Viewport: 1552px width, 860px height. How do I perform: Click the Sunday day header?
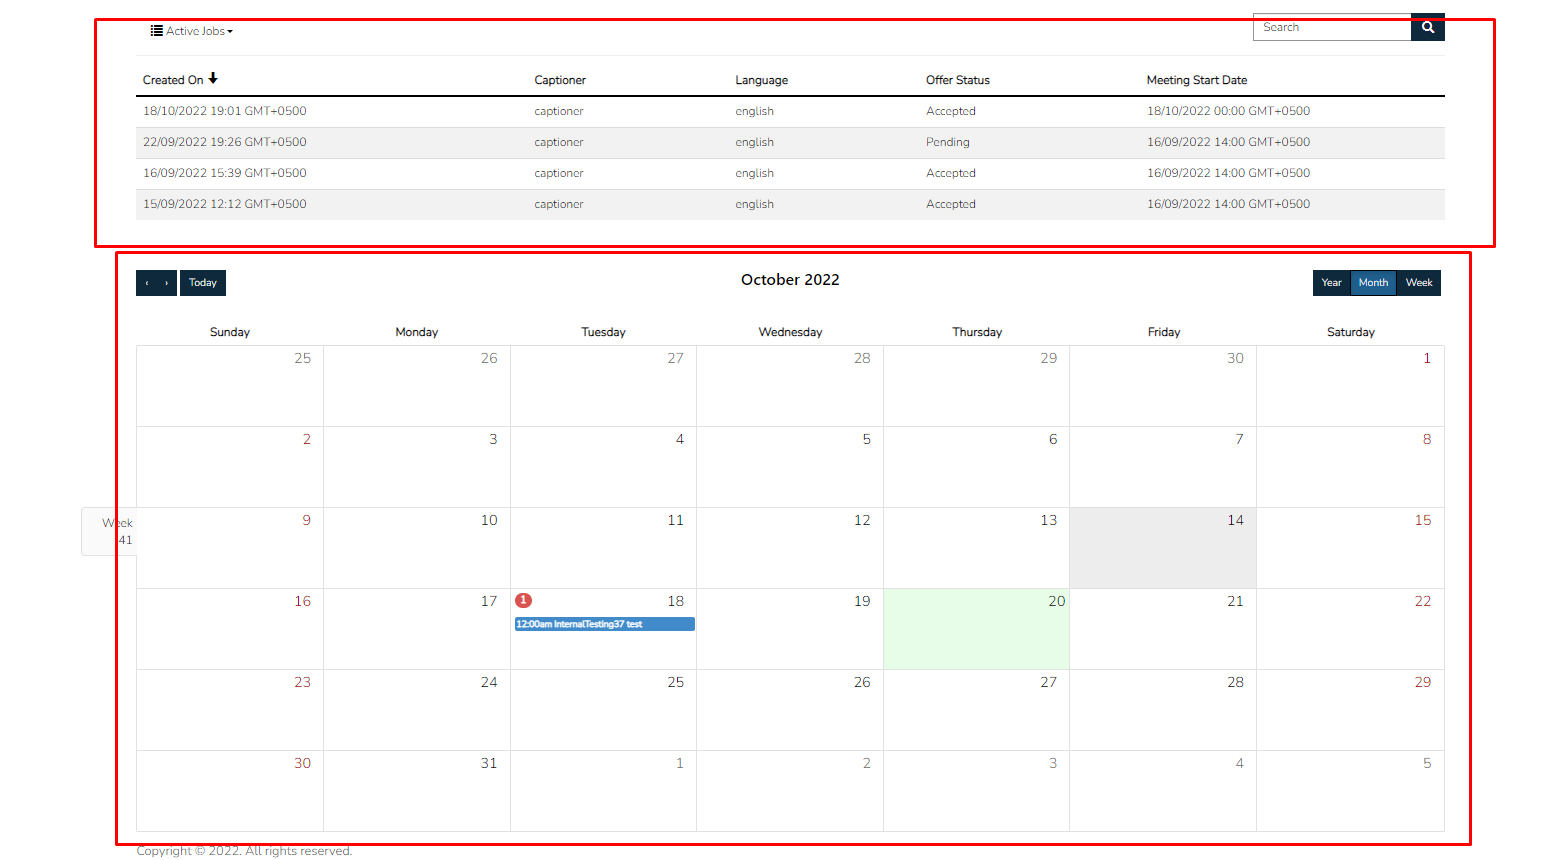point(230,332)
